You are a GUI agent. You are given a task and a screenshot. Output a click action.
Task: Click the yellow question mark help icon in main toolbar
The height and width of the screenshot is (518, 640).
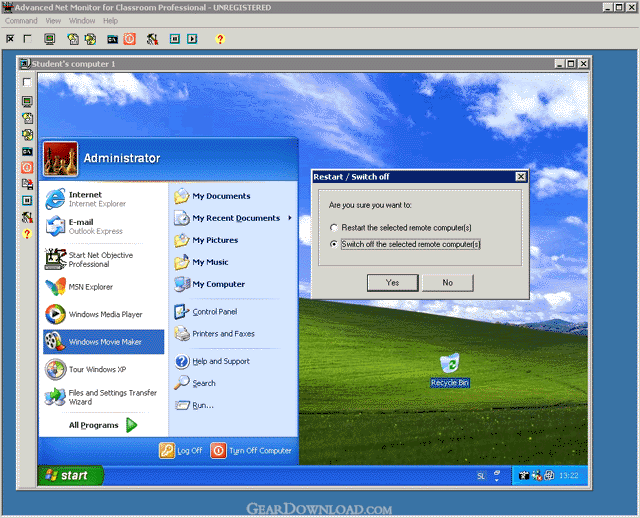point(220,39)
